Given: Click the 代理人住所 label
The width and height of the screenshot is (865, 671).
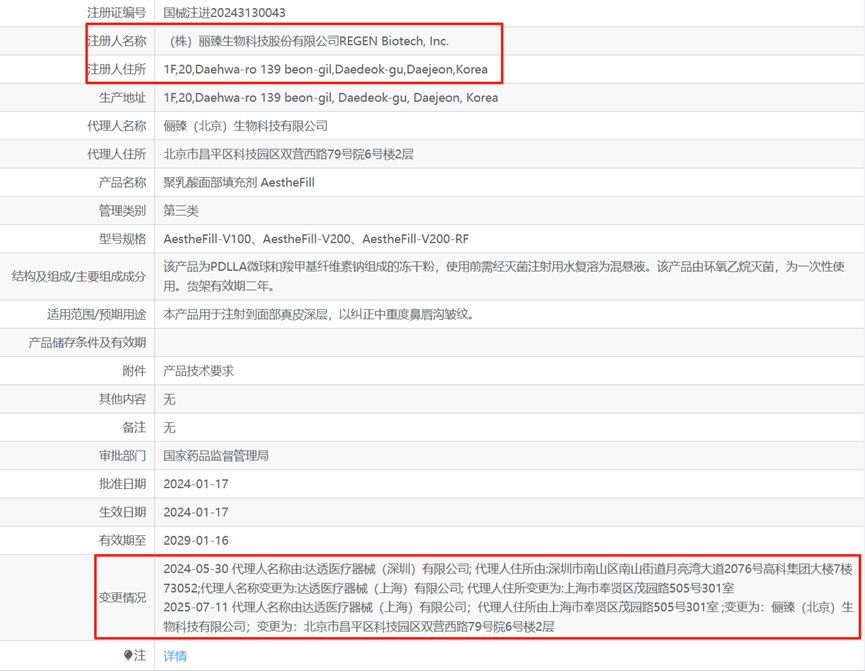Looking at the screenshot, I should click(117, 154).
